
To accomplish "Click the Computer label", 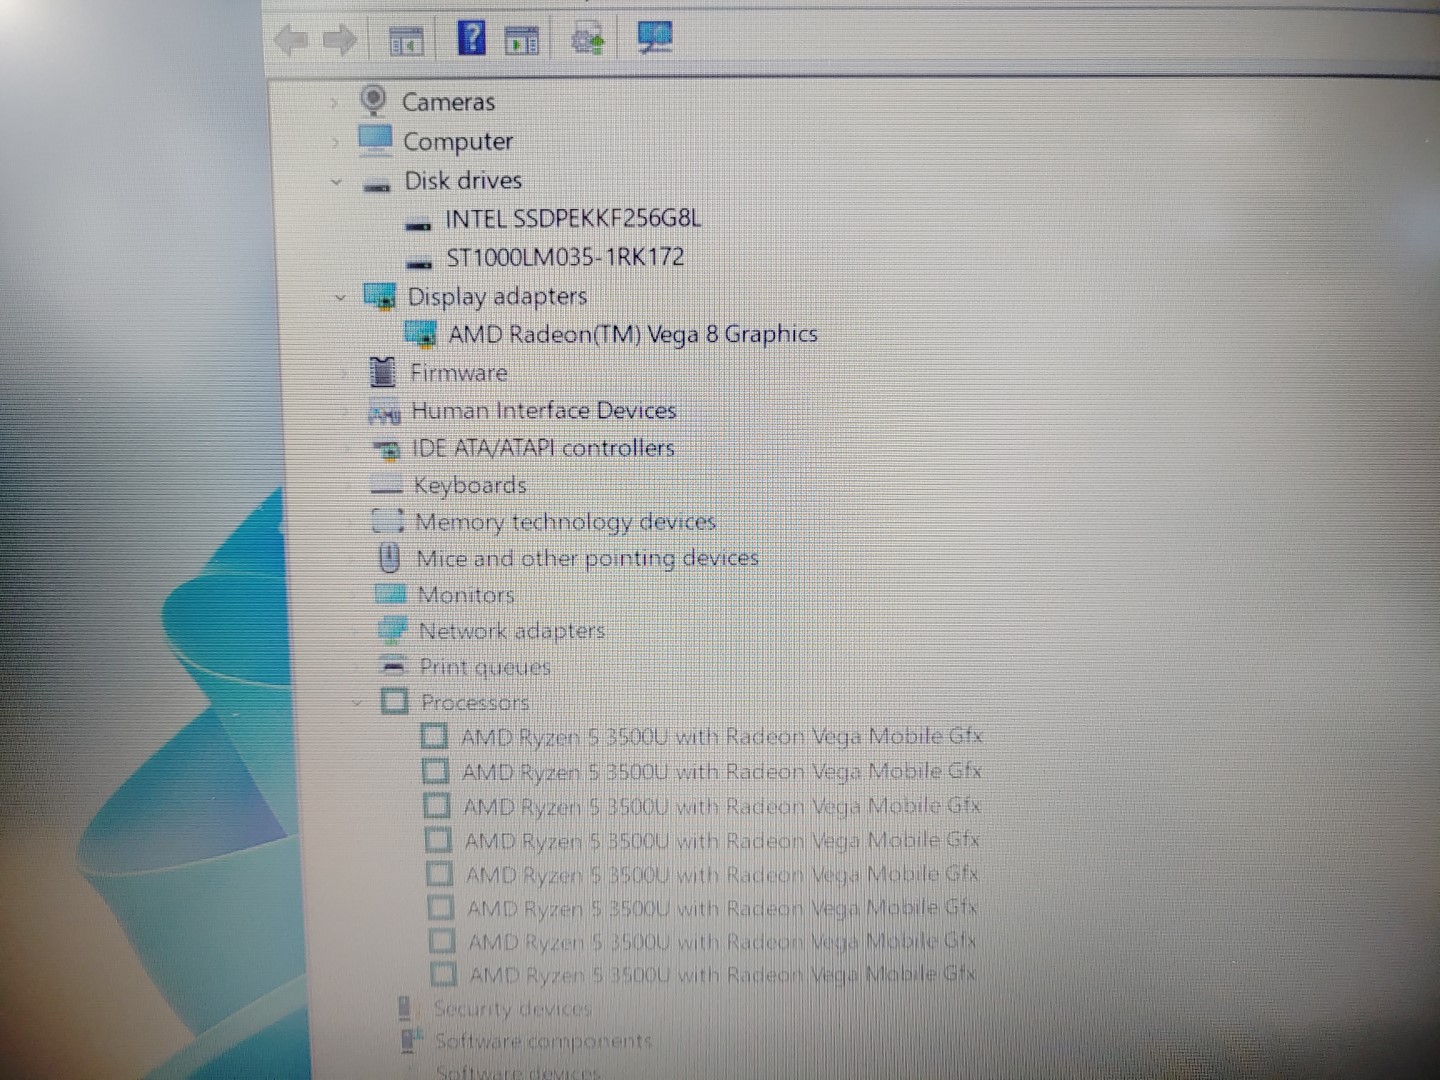I will pyautogui.click(x=458, y=142).
